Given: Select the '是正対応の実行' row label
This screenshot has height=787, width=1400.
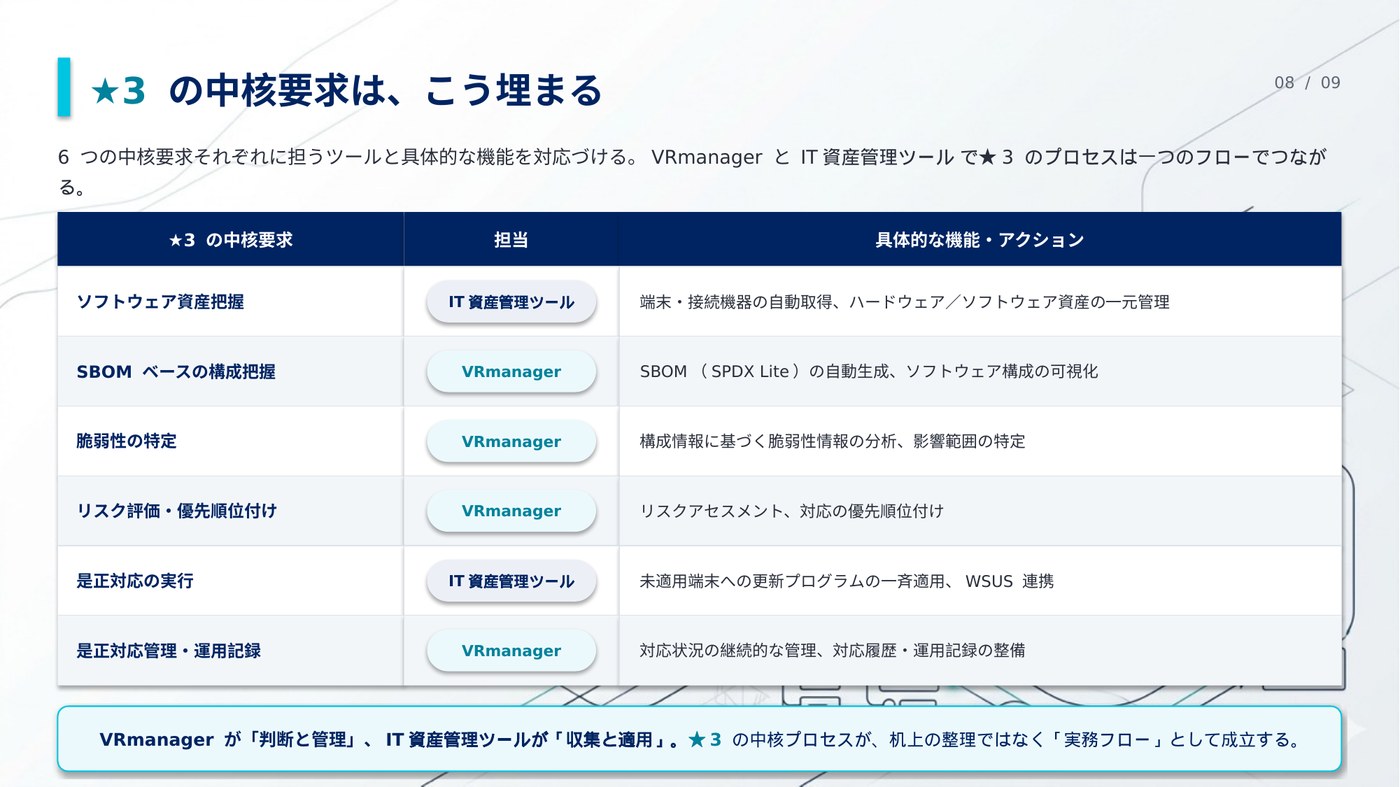Looking at the screenshot, I should click(135, 580).
